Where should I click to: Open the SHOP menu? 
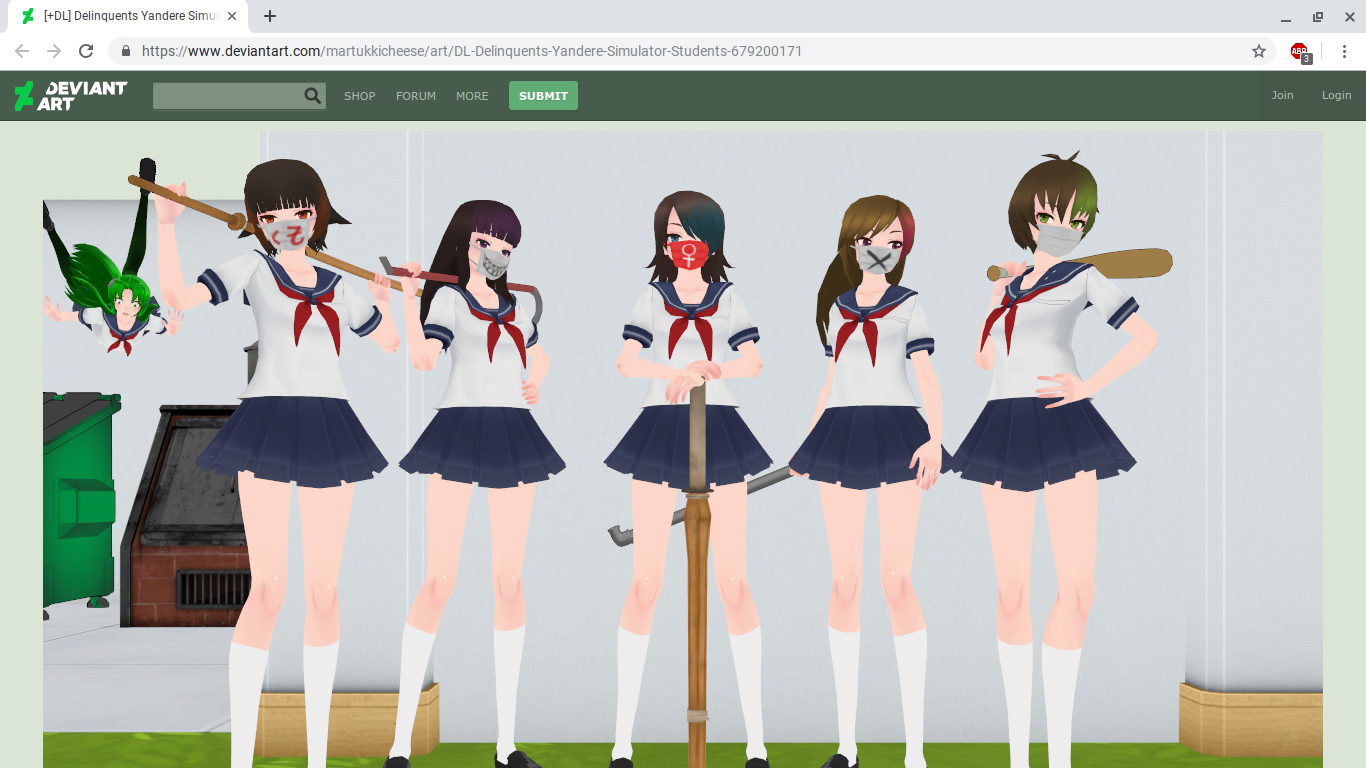pos(360,96)
